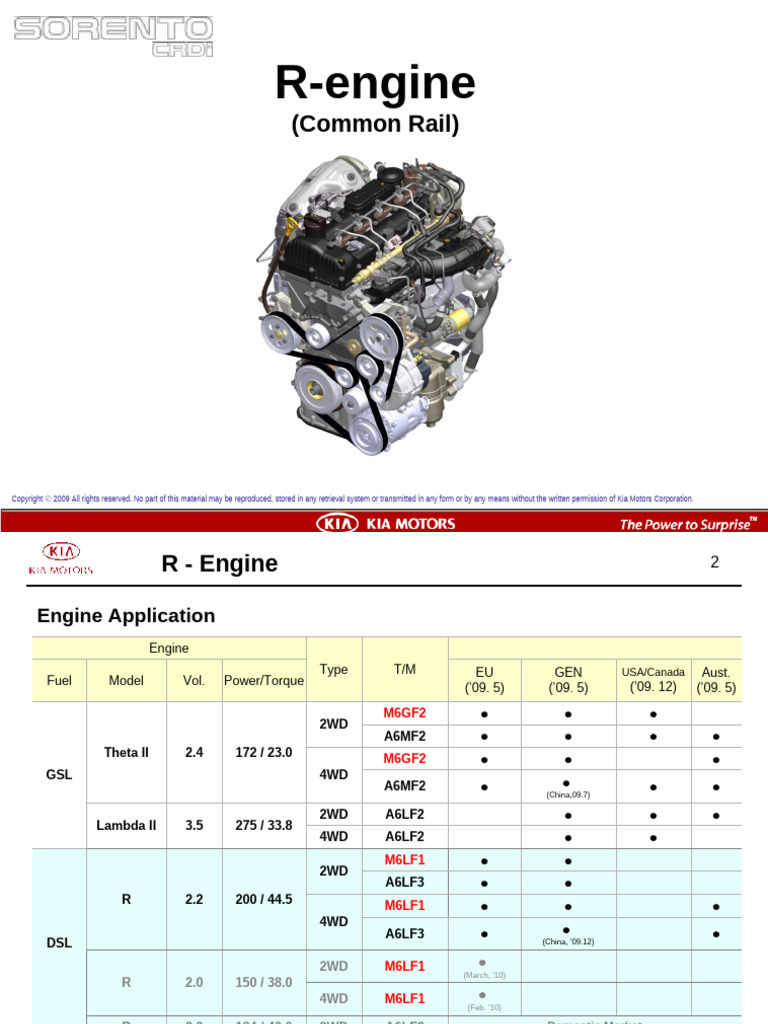Select the "(Common Rail)" subtitle
The height and width of the screenshot is (1024, 768).
(x=376, y=123)
